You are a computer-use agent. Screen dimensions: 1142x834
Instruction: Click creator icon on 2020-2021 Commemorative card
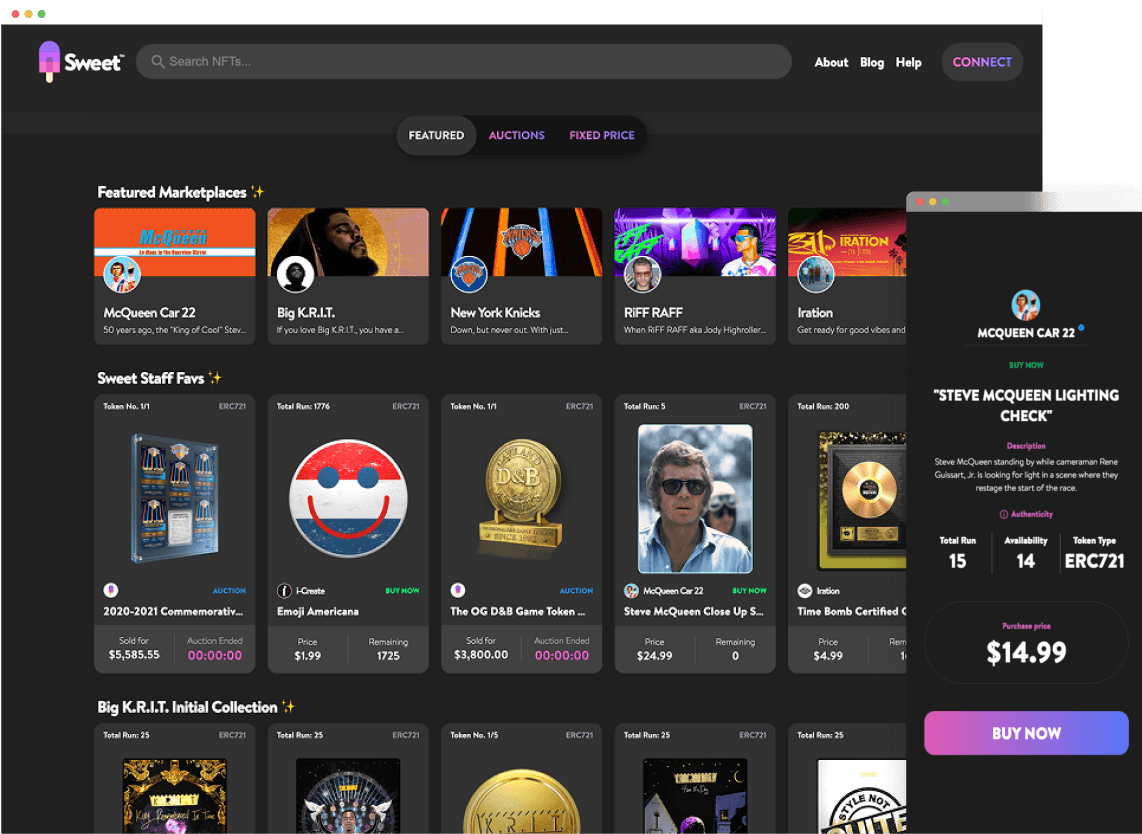tap(111, 590)
